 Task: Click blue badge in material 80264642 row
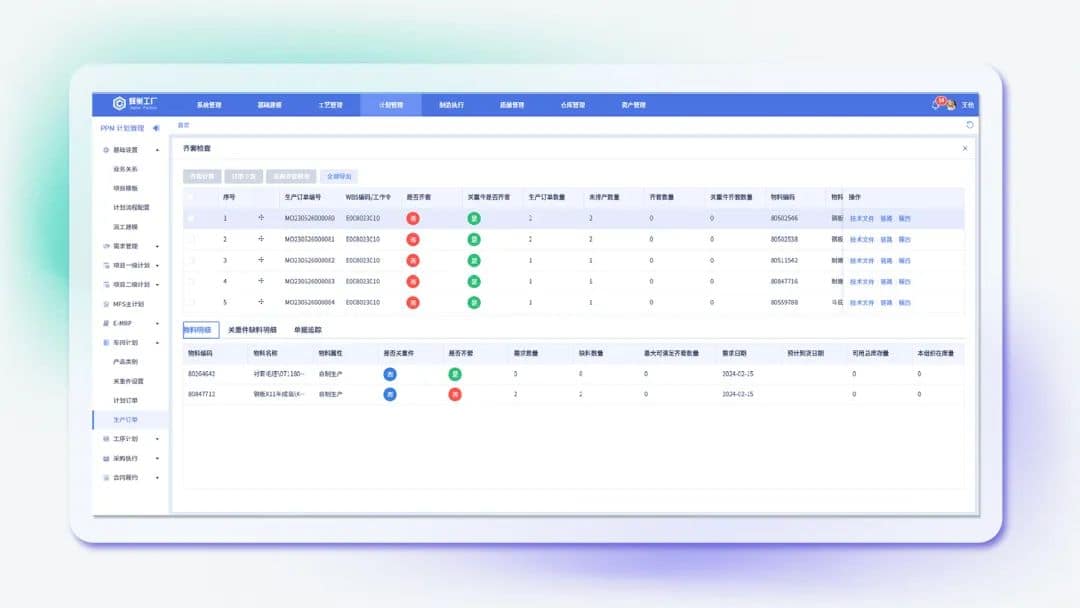tap(390, 374)
